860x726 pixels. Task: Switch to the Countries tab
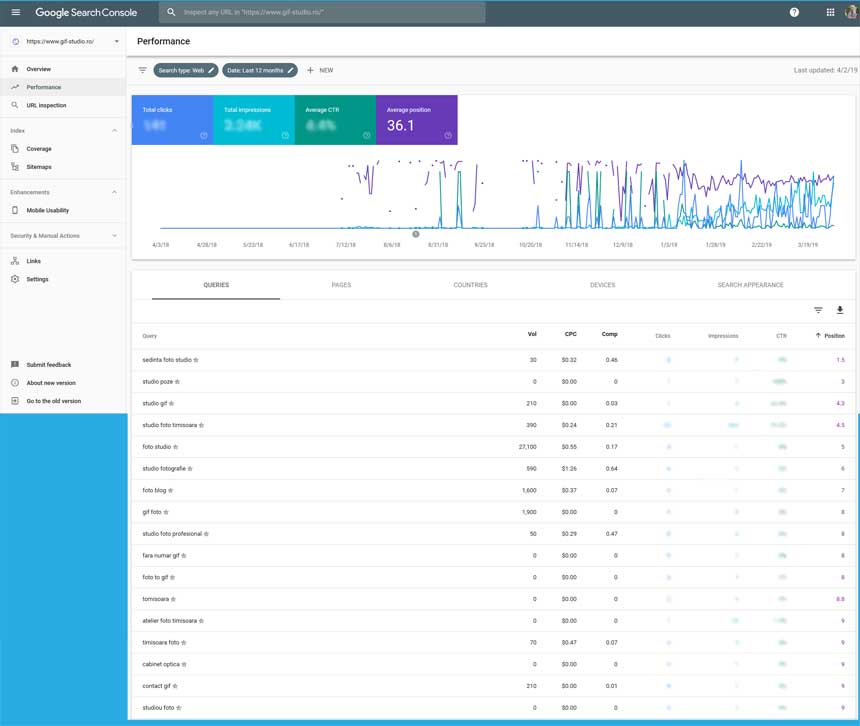[x=470, y=285]
